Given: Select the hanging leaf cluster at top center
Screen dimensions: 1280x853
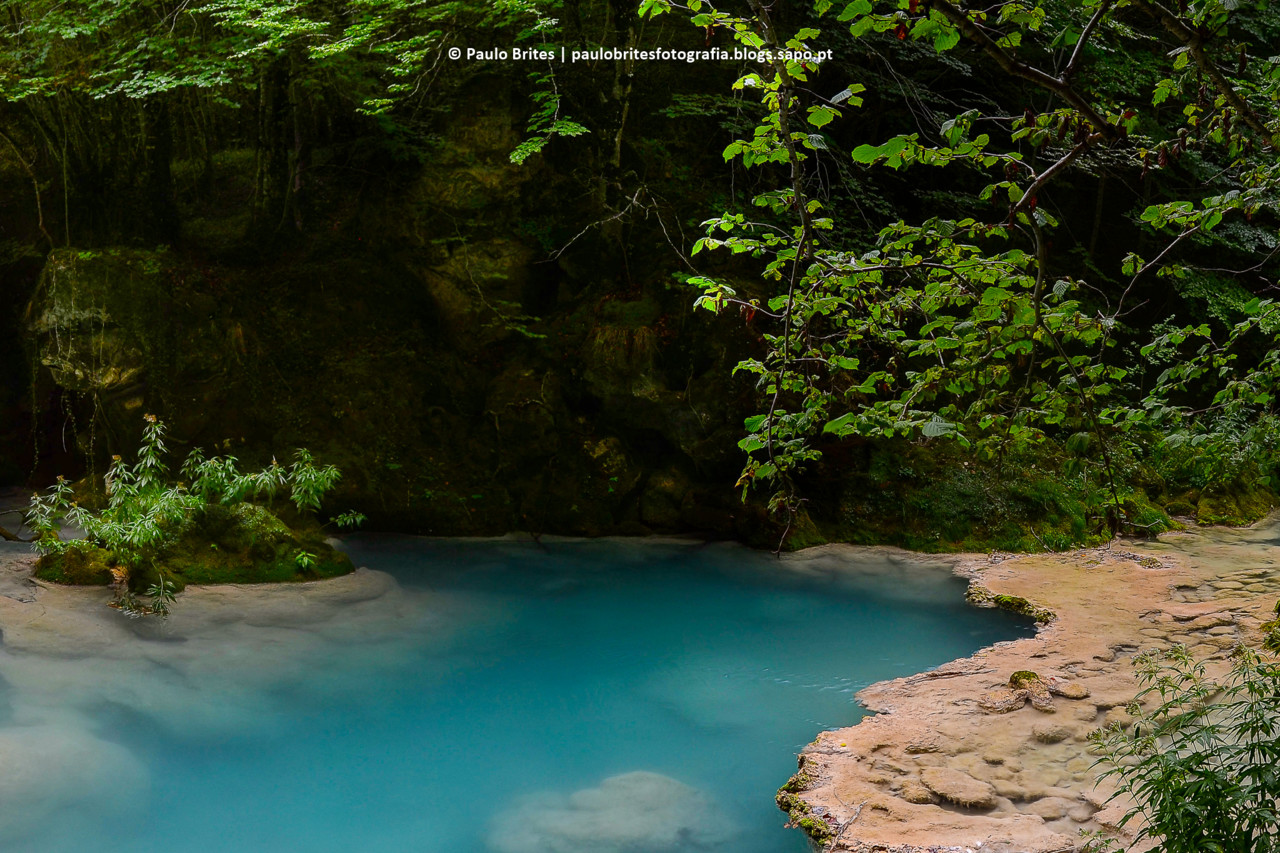Looking at the screenshot, I should pos(545,125).
